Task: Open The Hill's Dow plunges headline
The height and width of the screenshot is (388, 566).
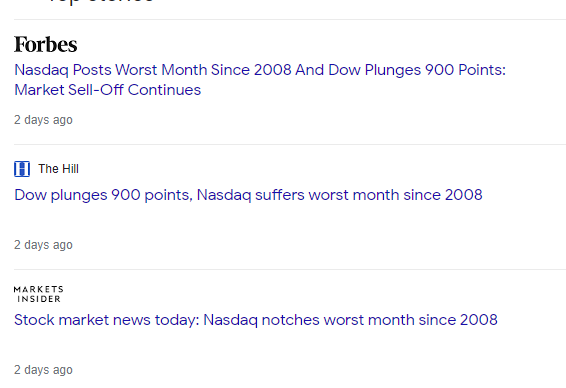Action: click(248, 195)
